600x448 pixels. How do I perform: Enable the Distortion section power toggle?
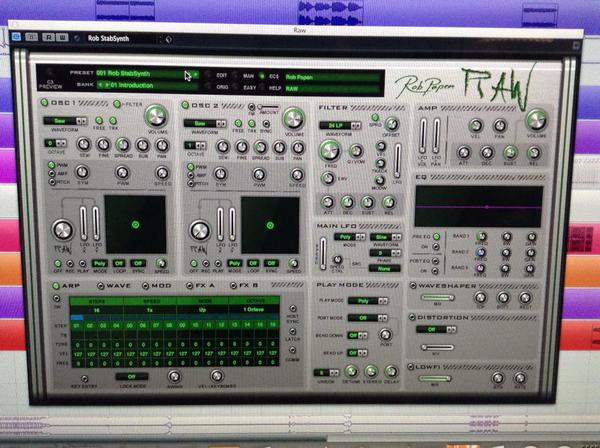(412, 317)
